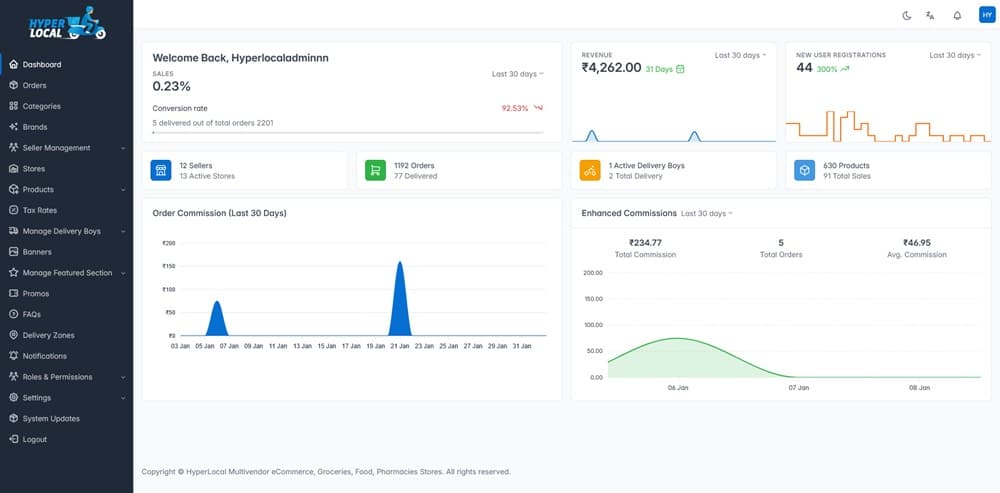1000x493 pixels.
Task: Open notifications bell in the top bar
Action: coord(957,15)
